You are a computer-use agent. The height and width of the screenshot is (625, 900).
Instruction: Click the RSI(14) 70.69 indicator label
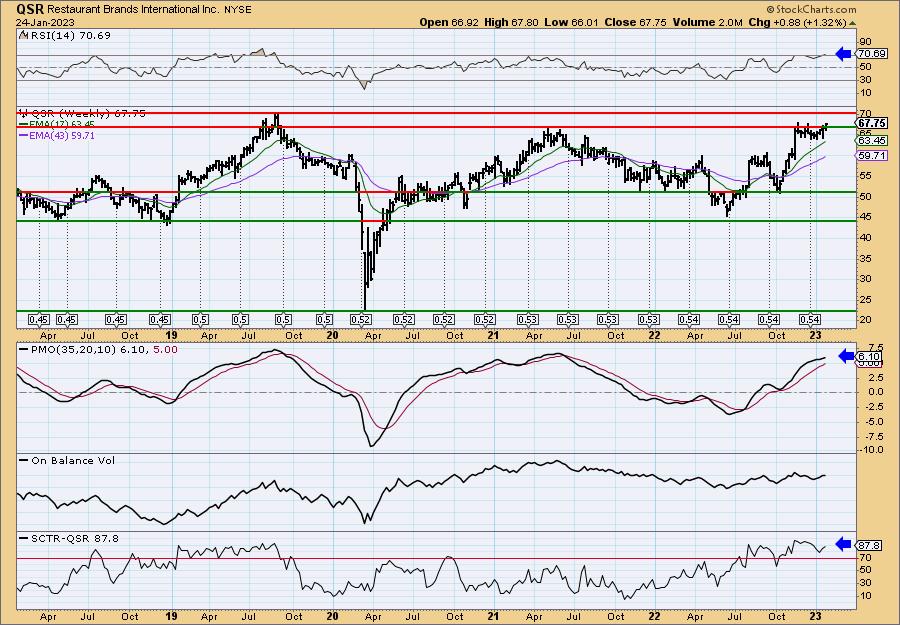point(69,35)
